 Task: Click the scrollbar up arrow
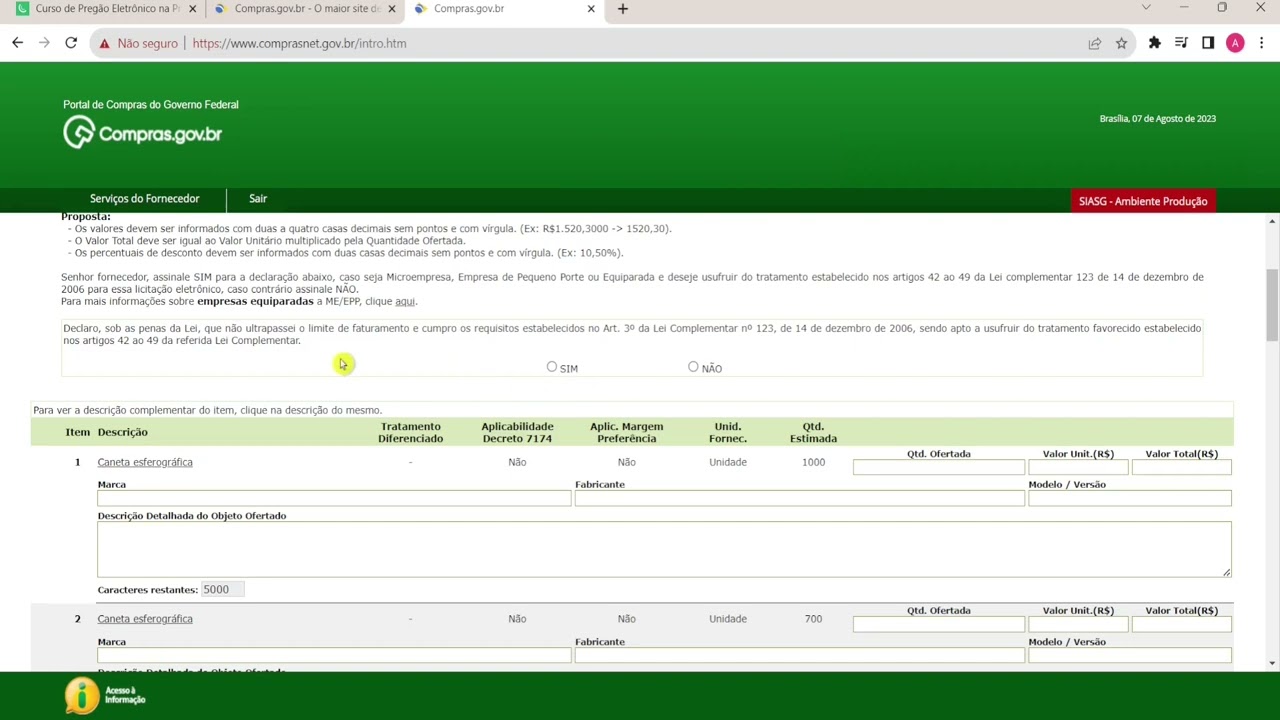tap(1272, 220)
